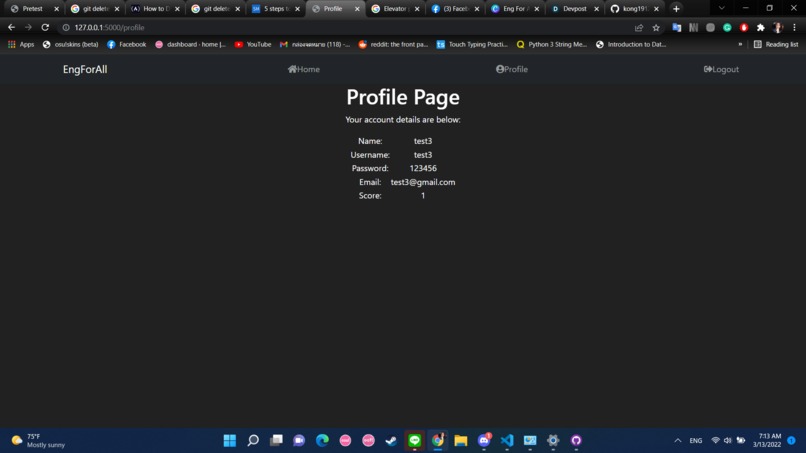Close the Profile tab
This screenshot has height=453, width=806.
pyautogui.click(x=357, y=9)
